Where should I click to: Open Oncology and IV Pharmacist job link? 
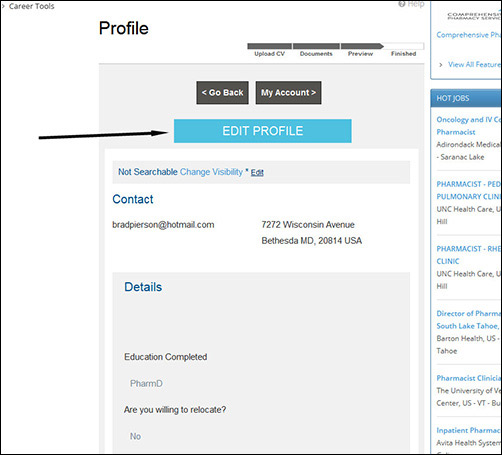pos(468,126)
